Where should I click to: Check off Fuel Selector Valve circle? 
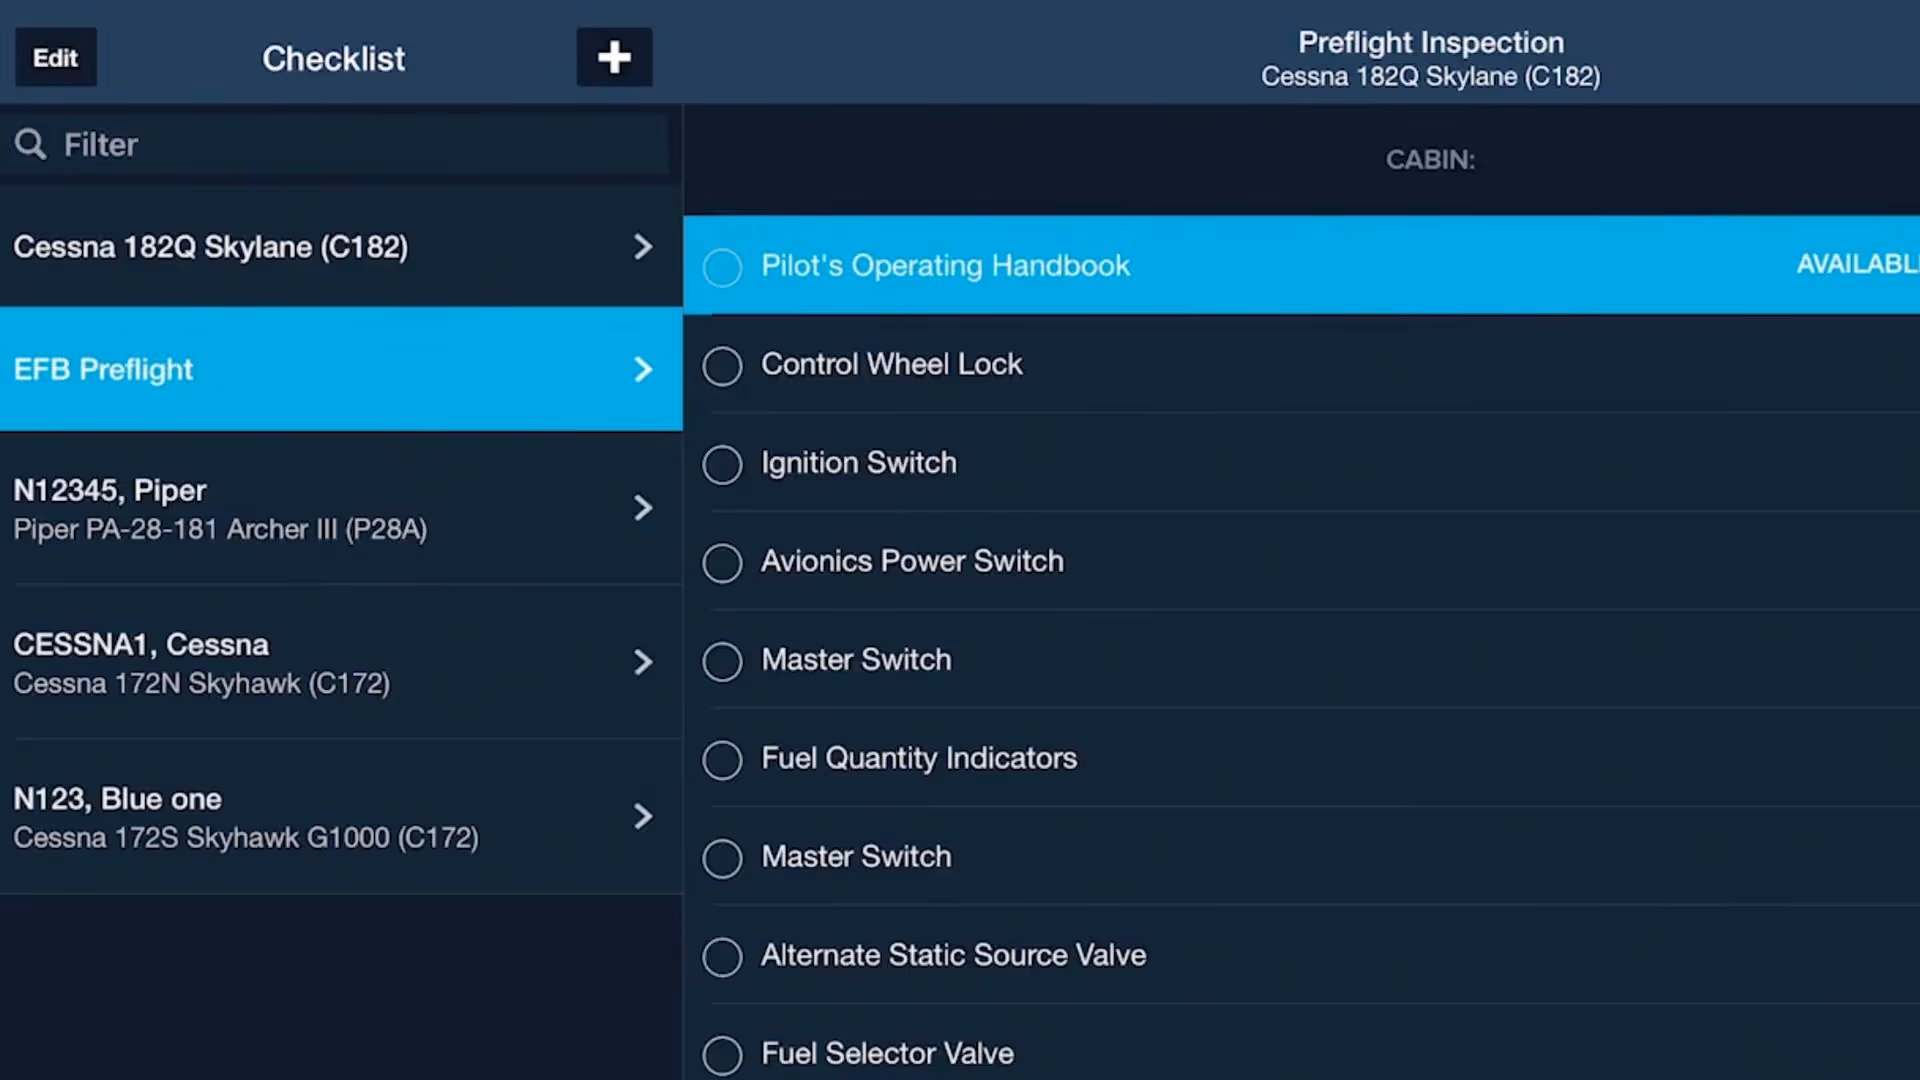722,1055
